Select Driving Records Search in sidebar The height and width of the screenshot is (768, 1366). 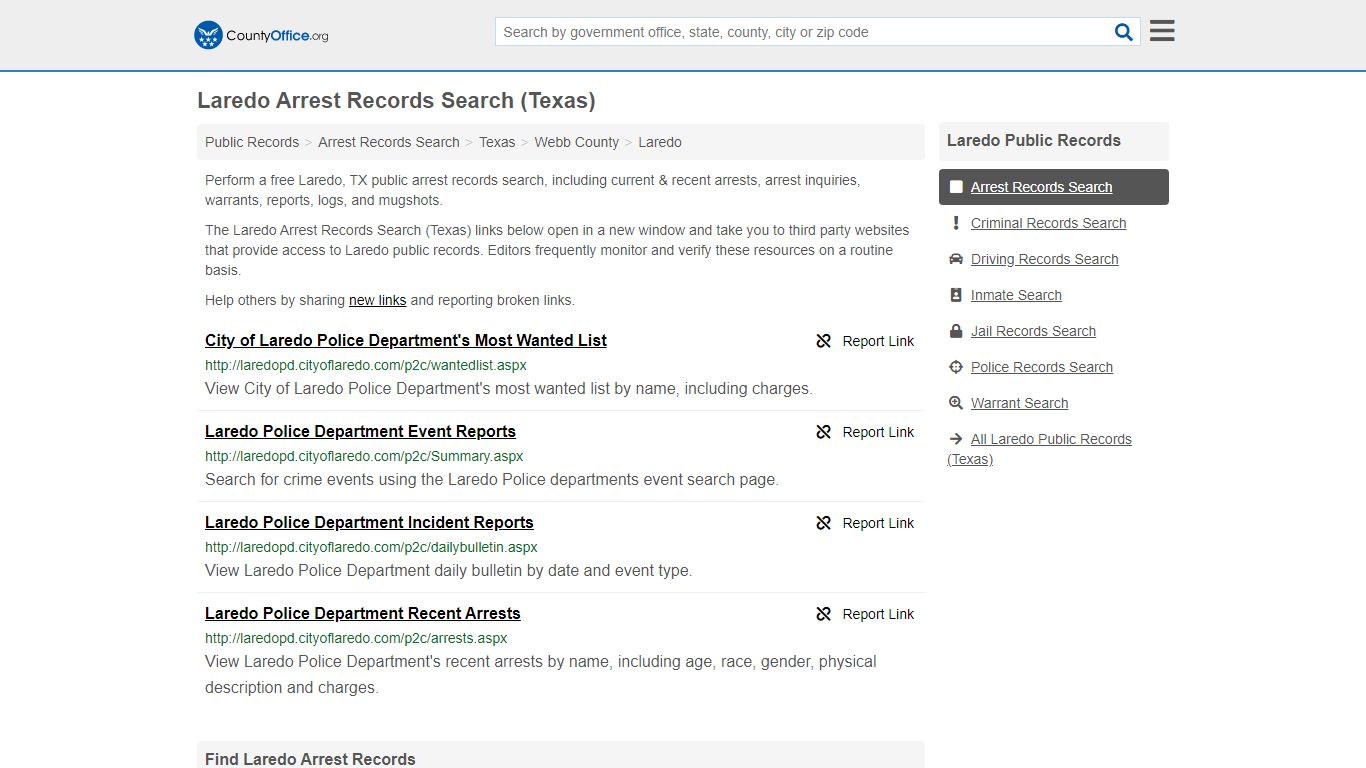(1044, 259)
